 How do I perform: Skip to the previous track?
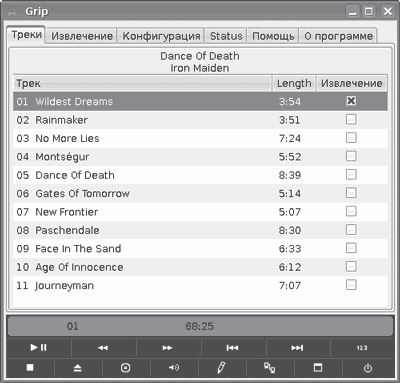[x=232, y=348]
